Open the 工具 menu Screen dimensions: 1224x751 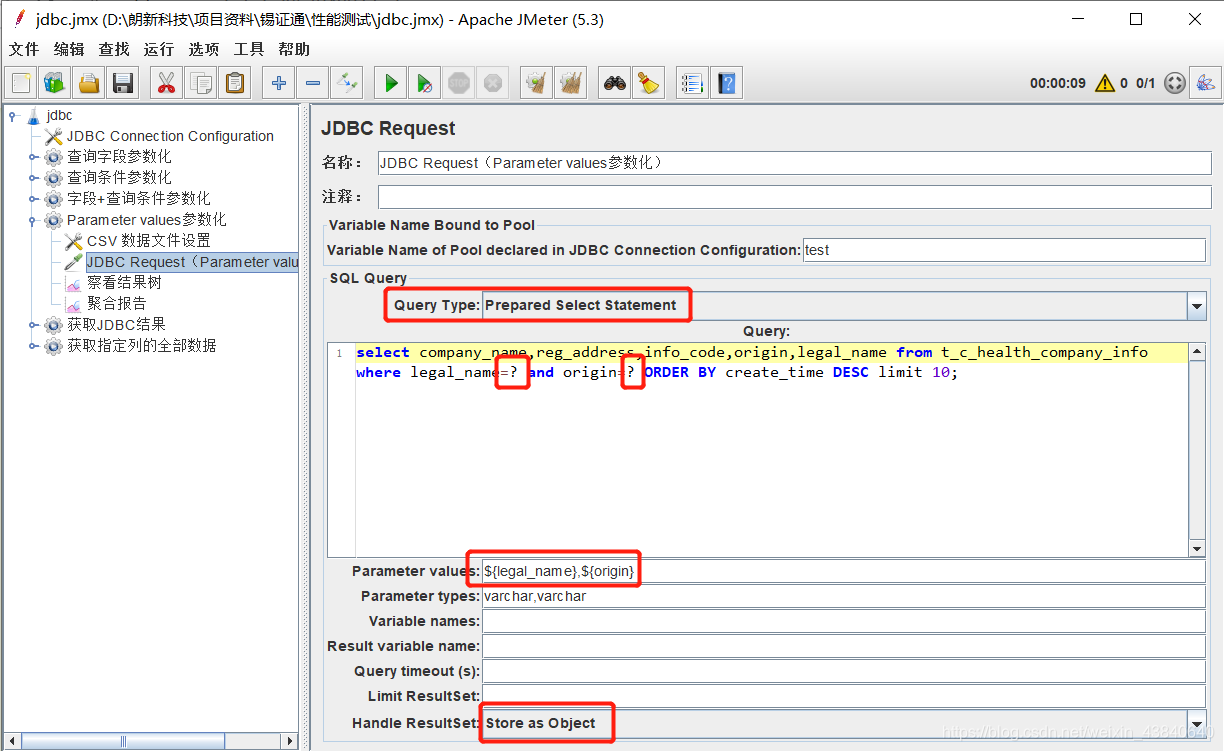[249, 49]
